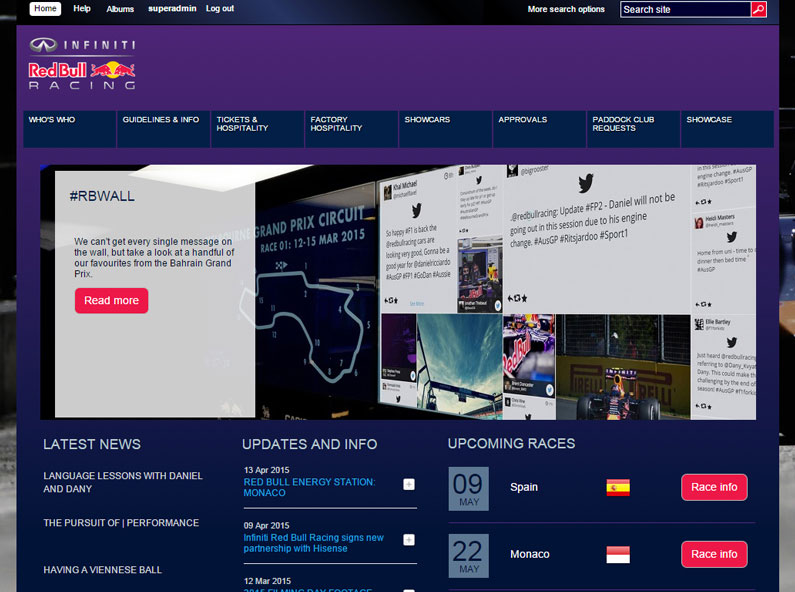Viewport: 795px width, 592px height.
Task: Open Language Lessons with Daniel and Dany
Action: point(123,483)
